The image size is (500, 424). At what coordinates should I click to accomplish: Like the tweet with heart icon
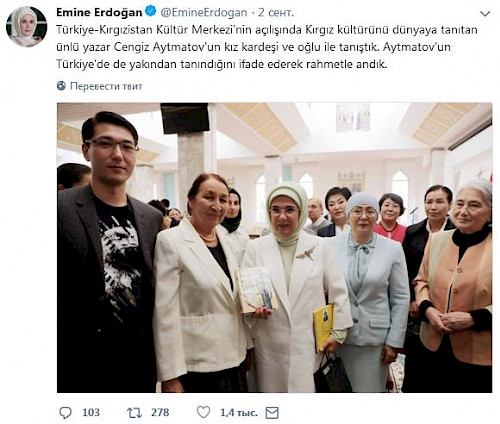(x=203, y=412)
